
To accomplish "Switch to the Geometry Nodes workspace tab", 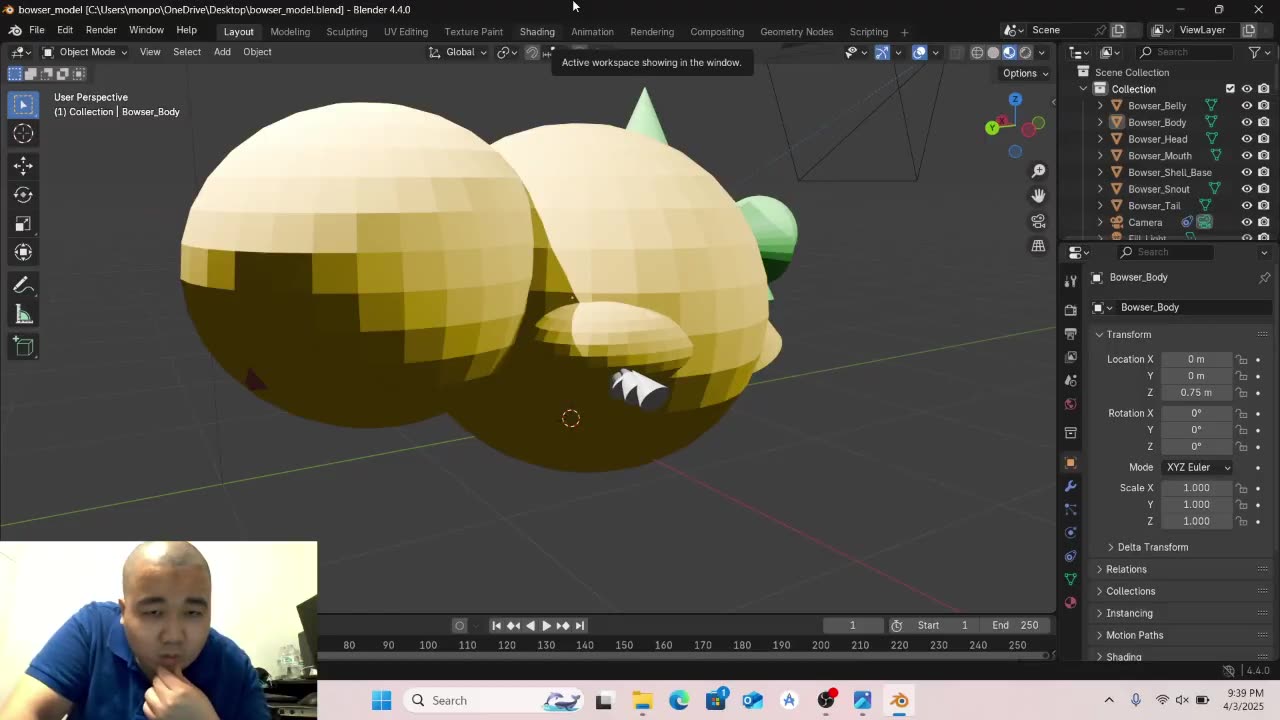I will point(796,31).
